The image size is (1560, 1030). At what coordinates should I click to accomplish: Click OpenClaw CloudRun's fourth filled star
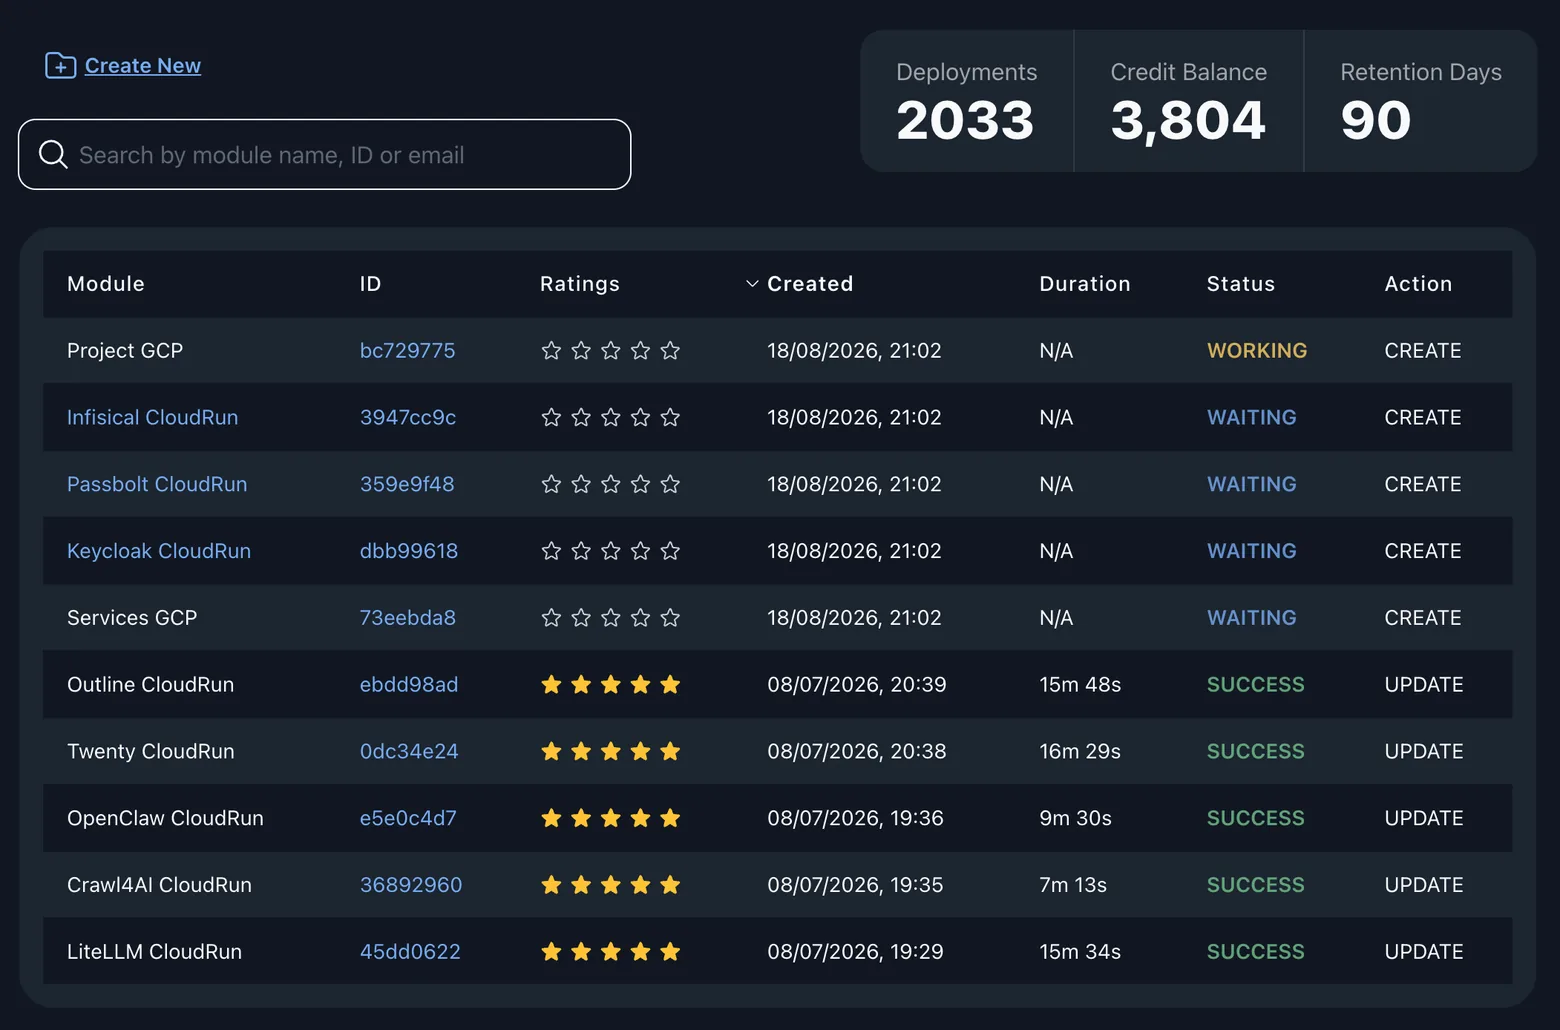click(x=641, y=818)
